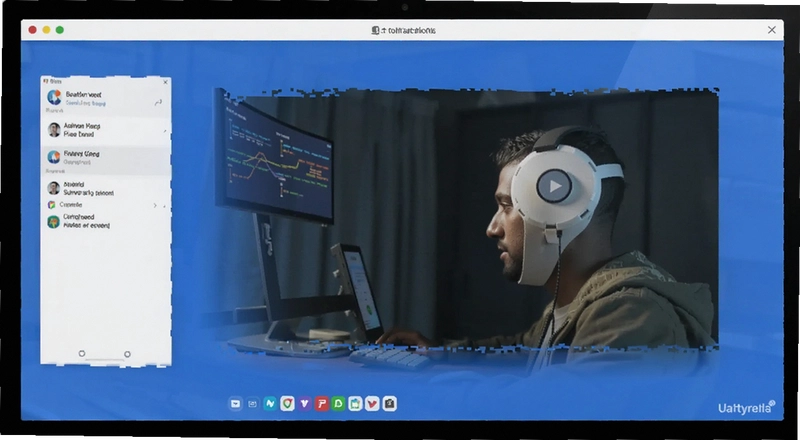800x440 pixels.
Task: Open the red checkmark V dock icon
Action: coord(372,404)
